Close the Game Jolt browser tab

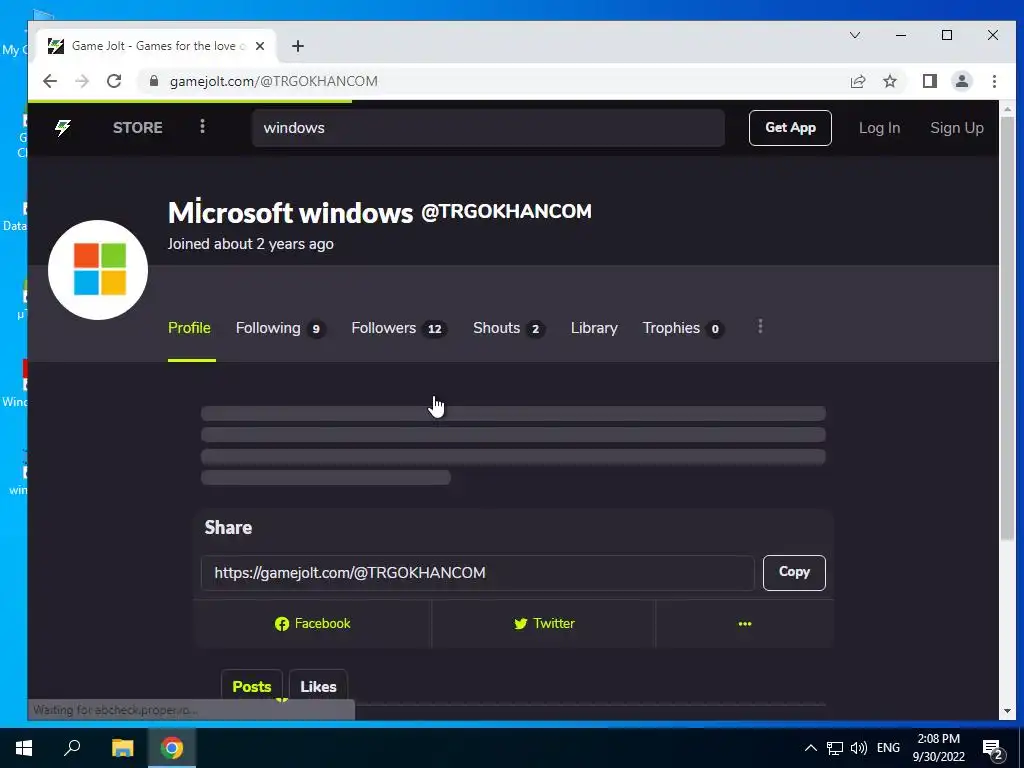(260, 46)
